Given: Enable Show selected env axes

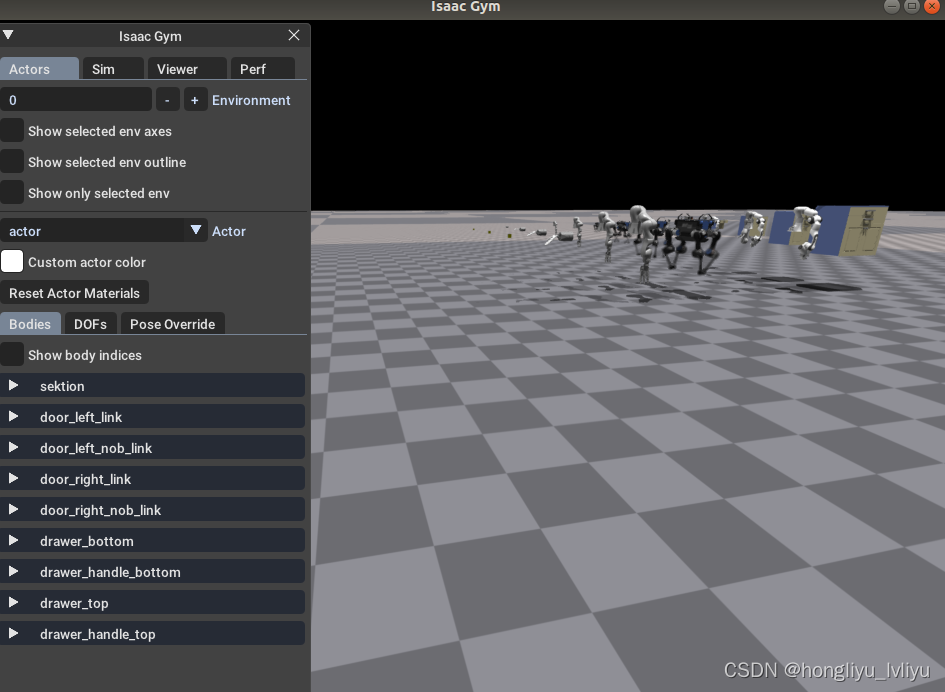Looking at the screenshot, I should point(12,131).
